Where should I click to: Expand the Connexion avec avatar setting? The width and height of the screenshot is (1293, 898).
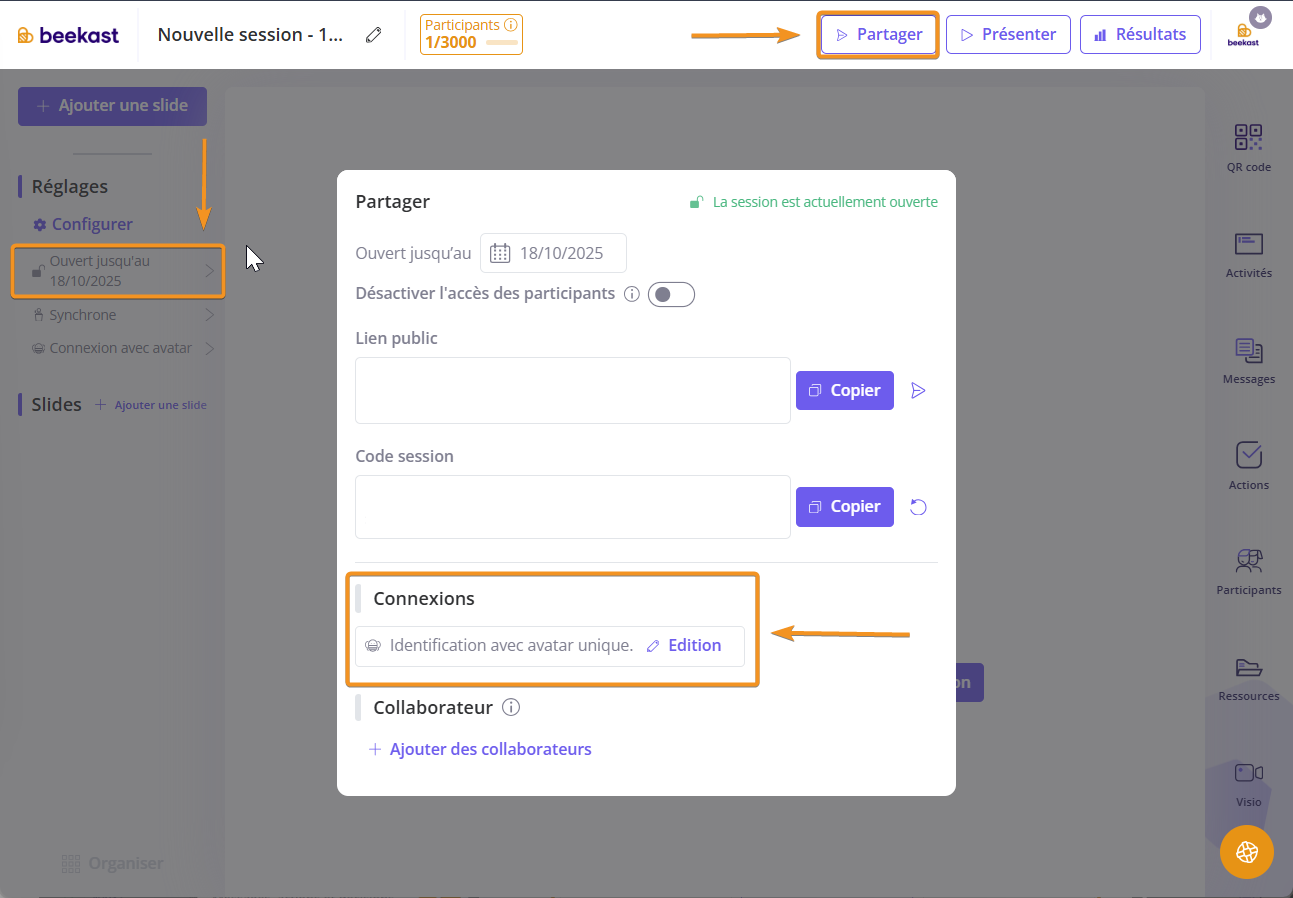[x=118, y=349]
